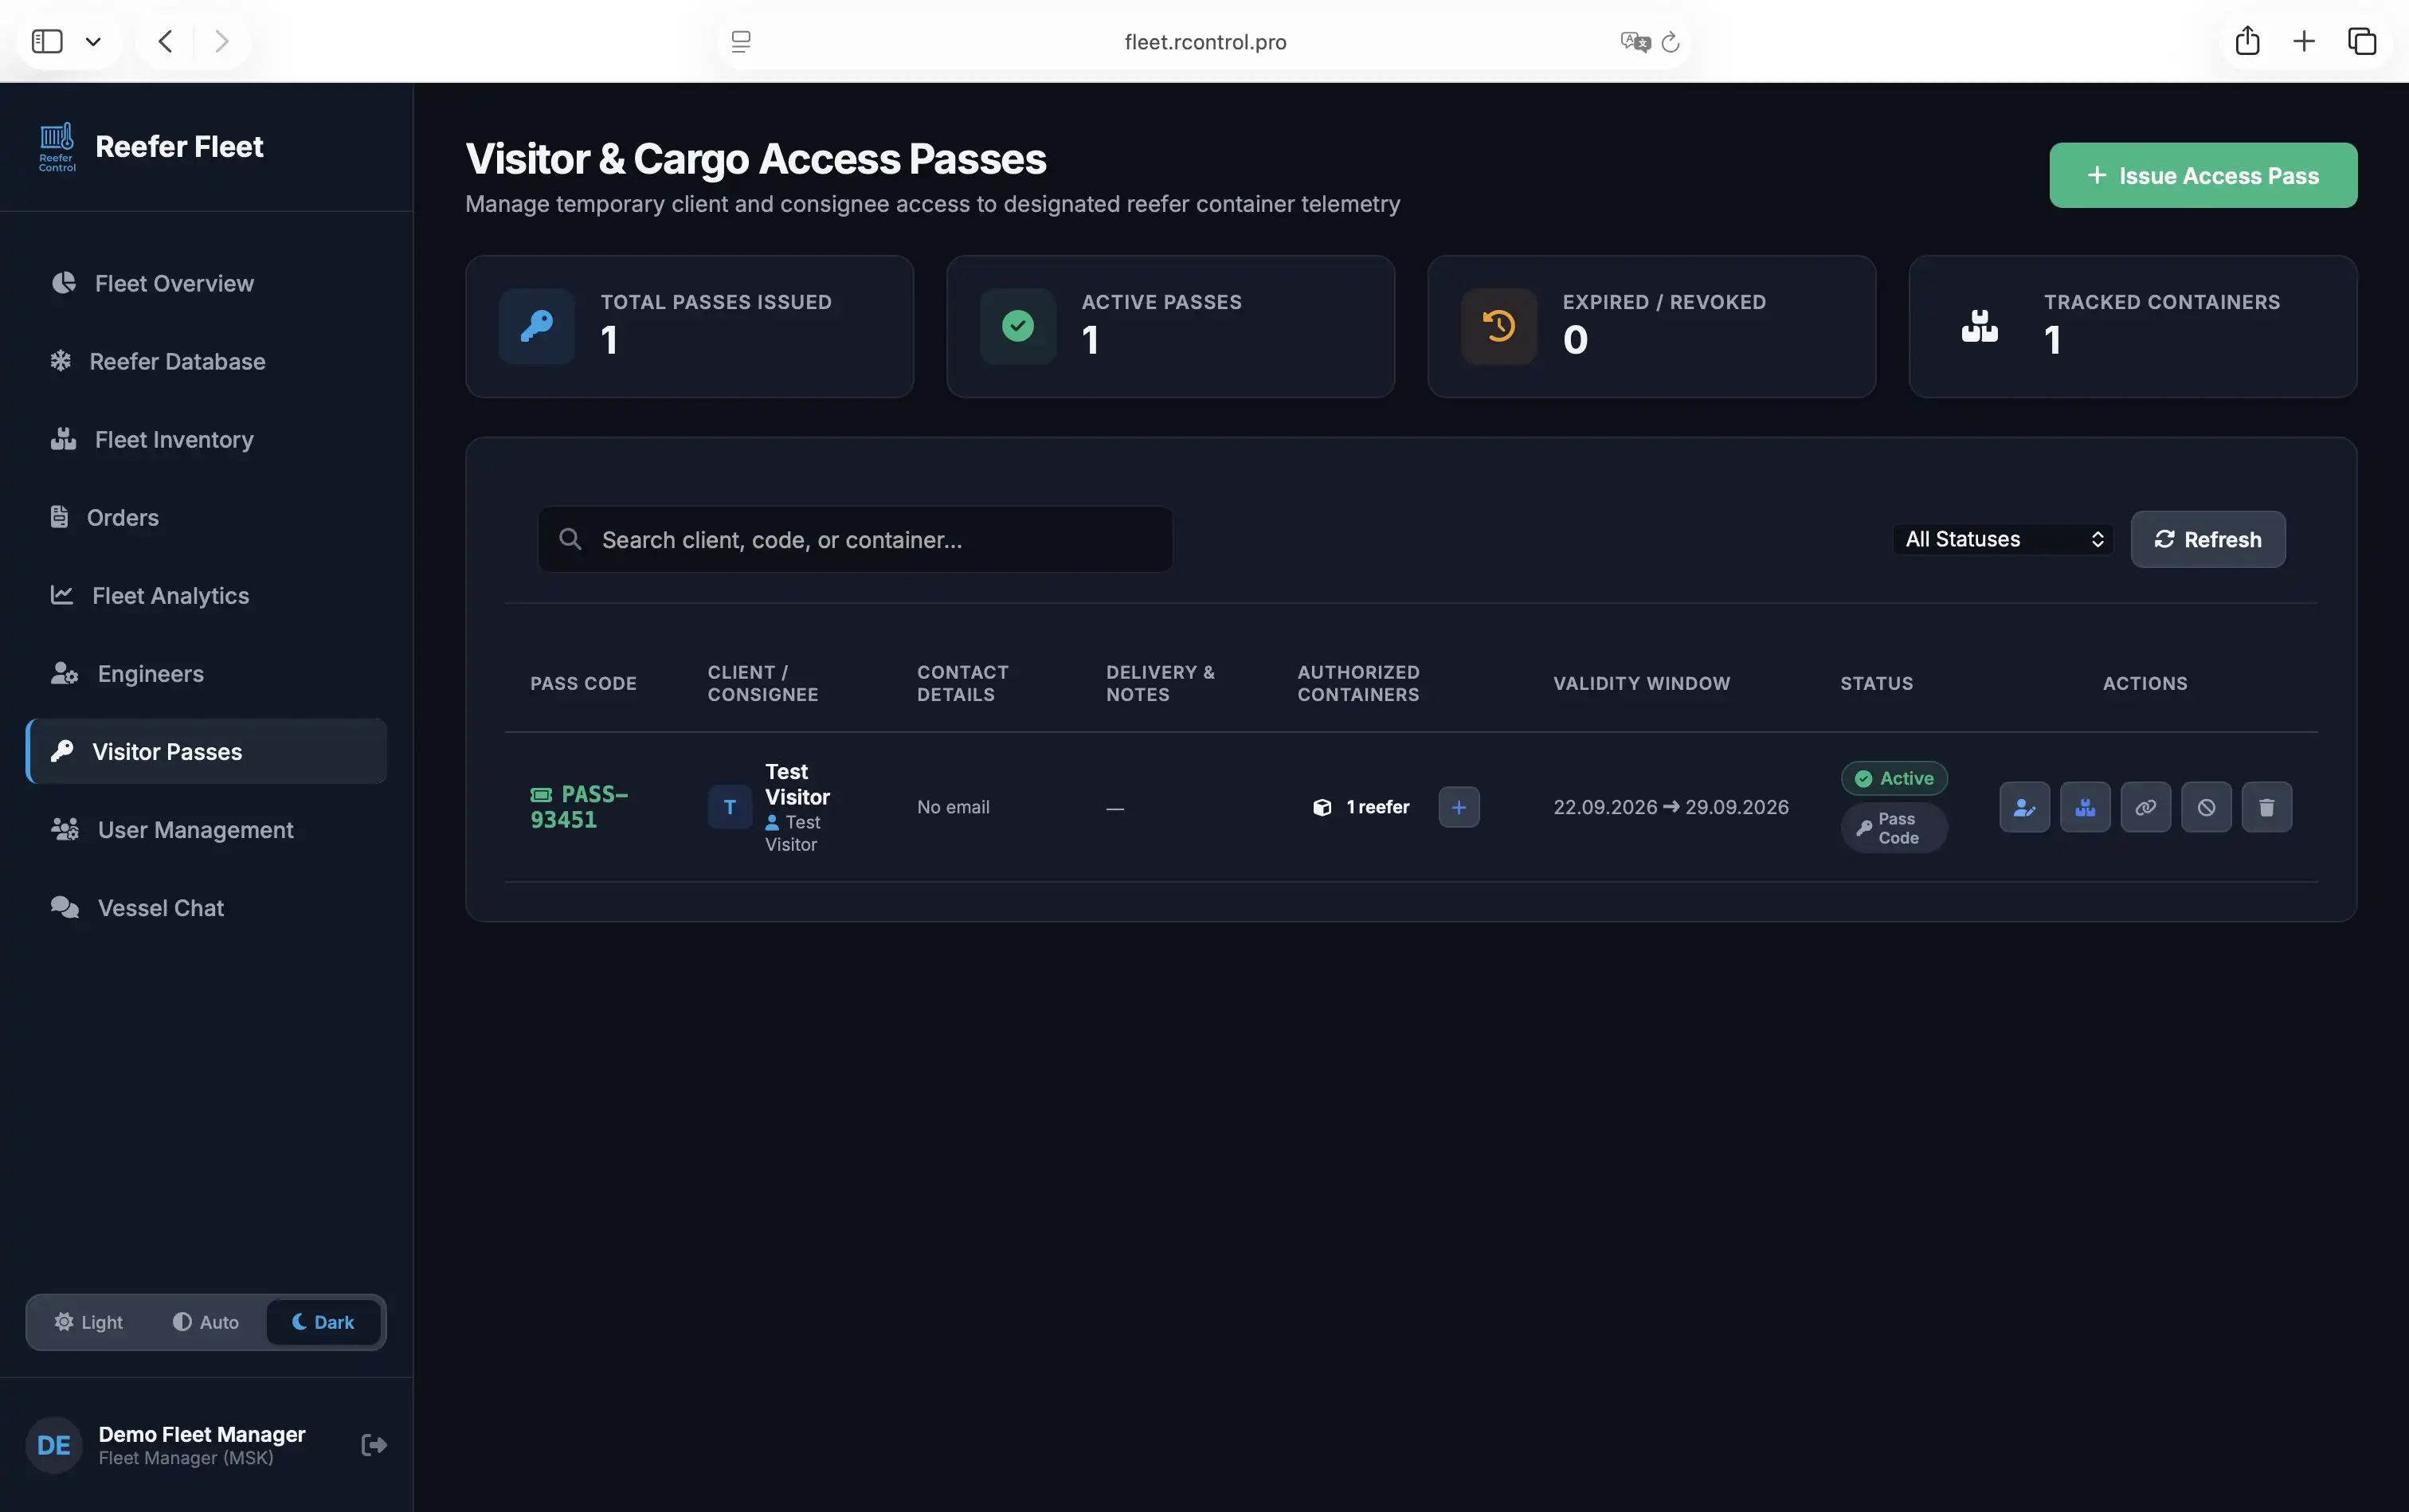The height and width of the screenshot is (1512, 2409).
Task: Open the All Statuses filter dropdown
Action: tap(2003, 539)
